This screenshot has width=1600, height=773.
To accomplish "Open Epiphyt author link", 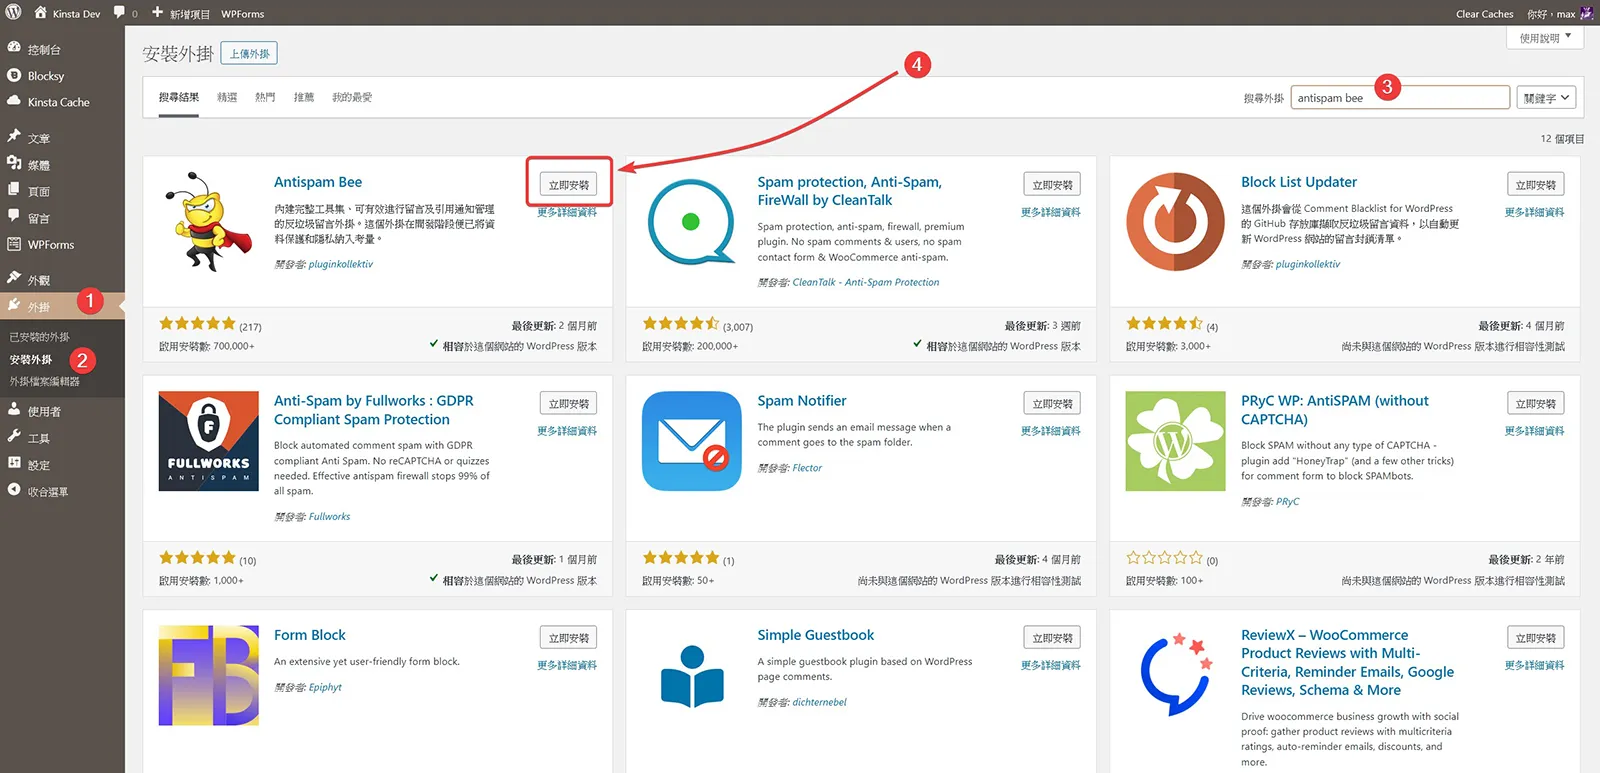I will 325,687.
